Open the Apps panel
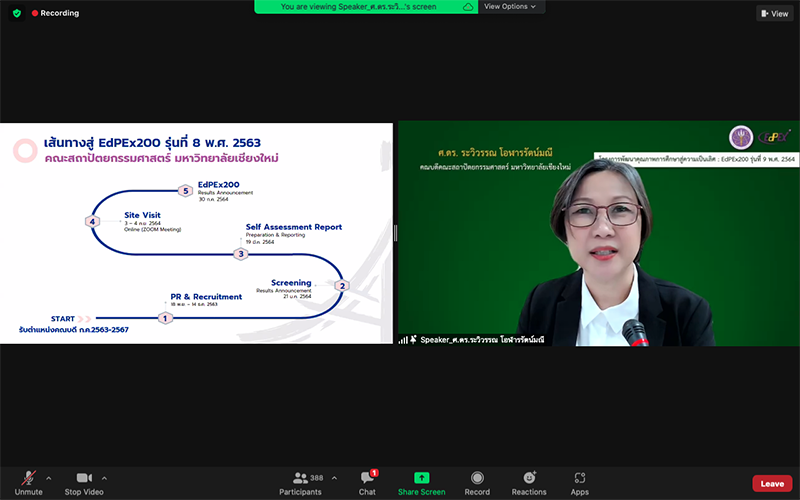Screen dimensions: 800x500 tap(580, 483)
